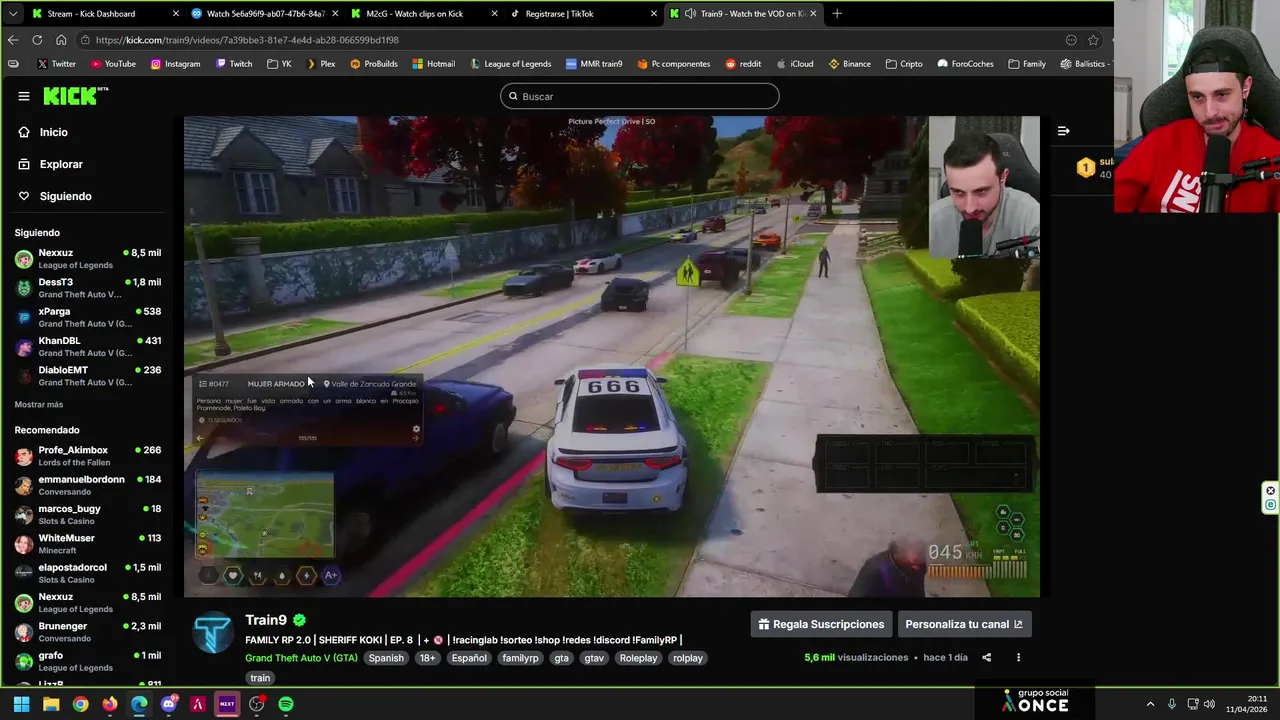Select the gta tag
Viewport: 1280px width, 720px height.
[x=562, y=658]
